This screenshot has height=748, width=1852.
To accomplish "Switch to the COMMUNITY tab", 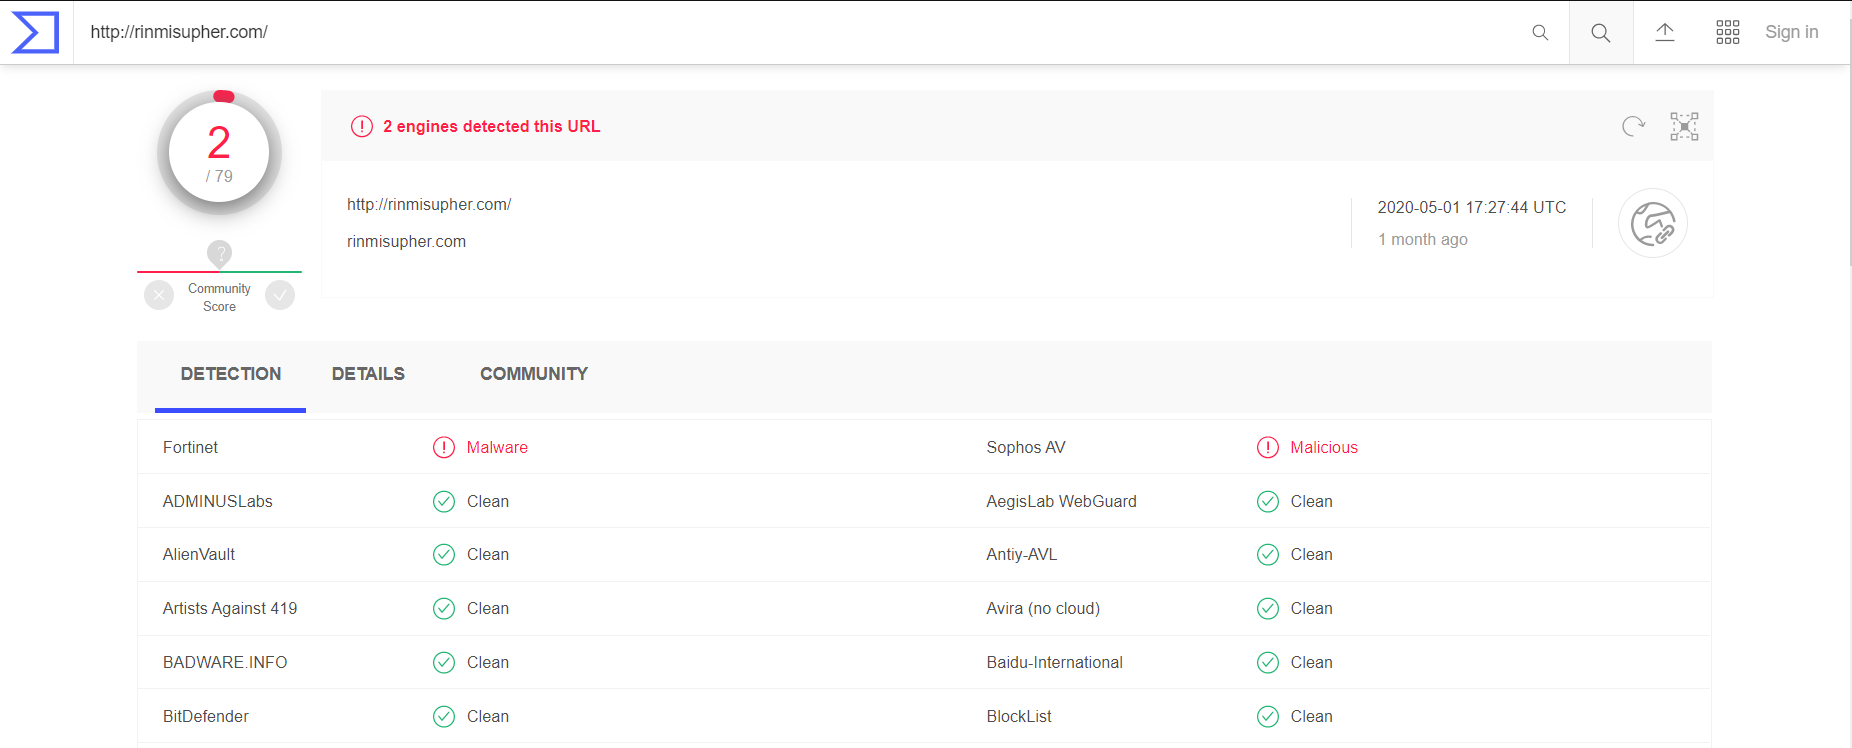I will pos(534,374).
